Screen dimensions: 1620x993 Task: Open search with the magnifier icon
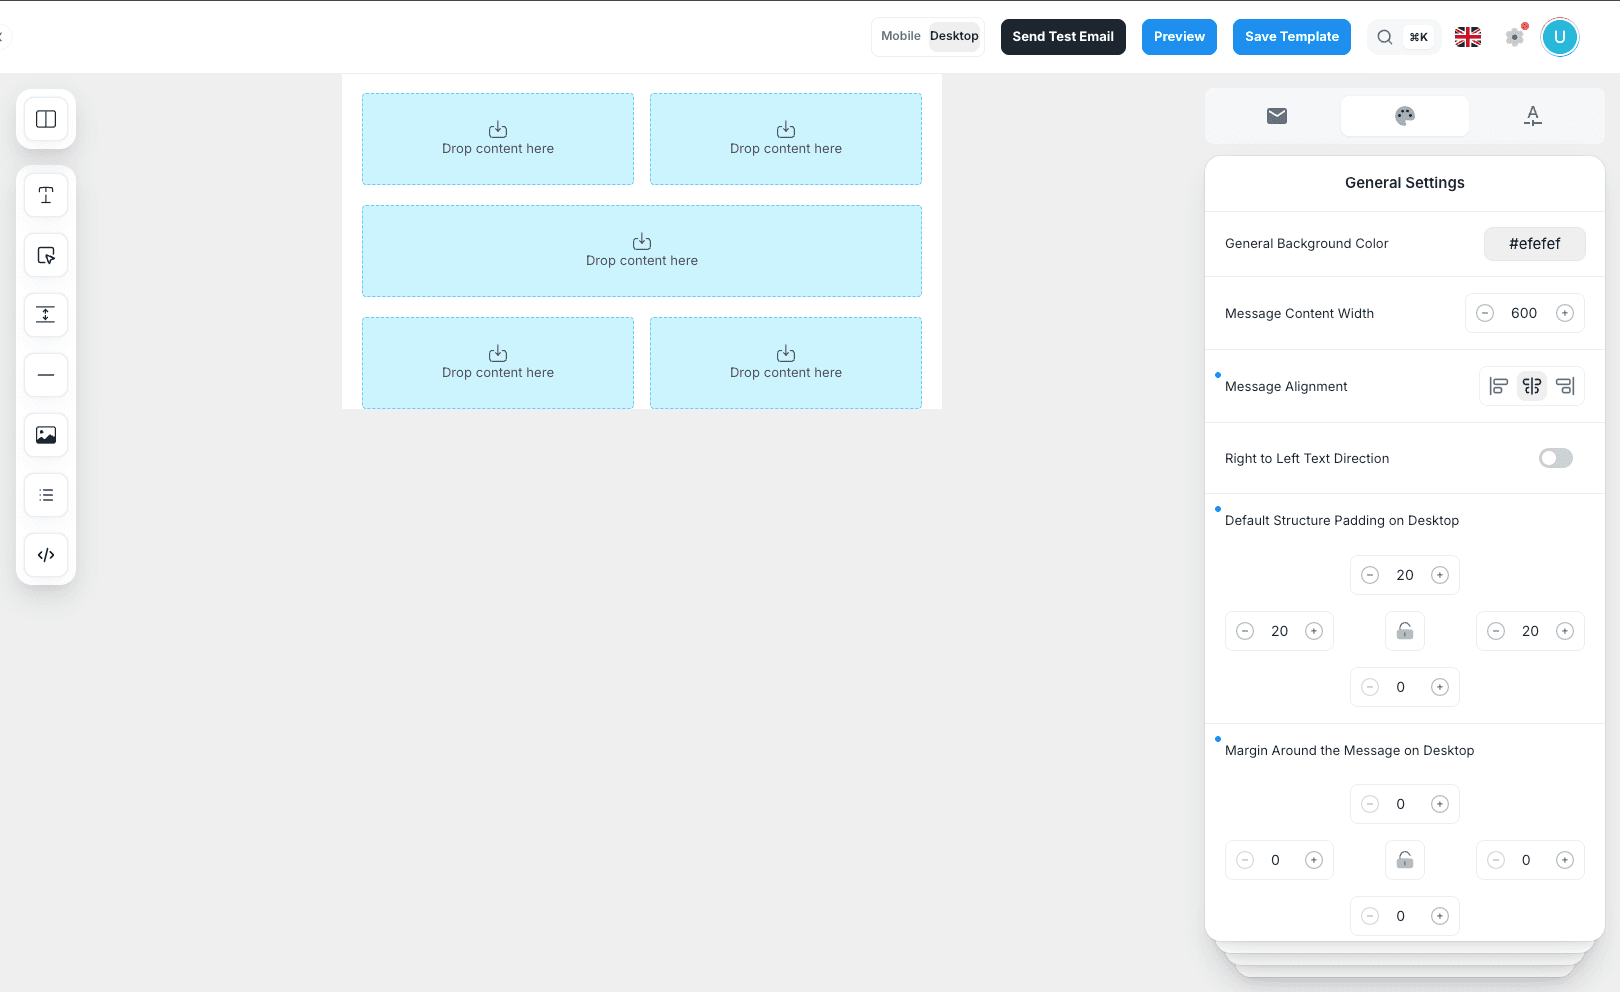1385,37
